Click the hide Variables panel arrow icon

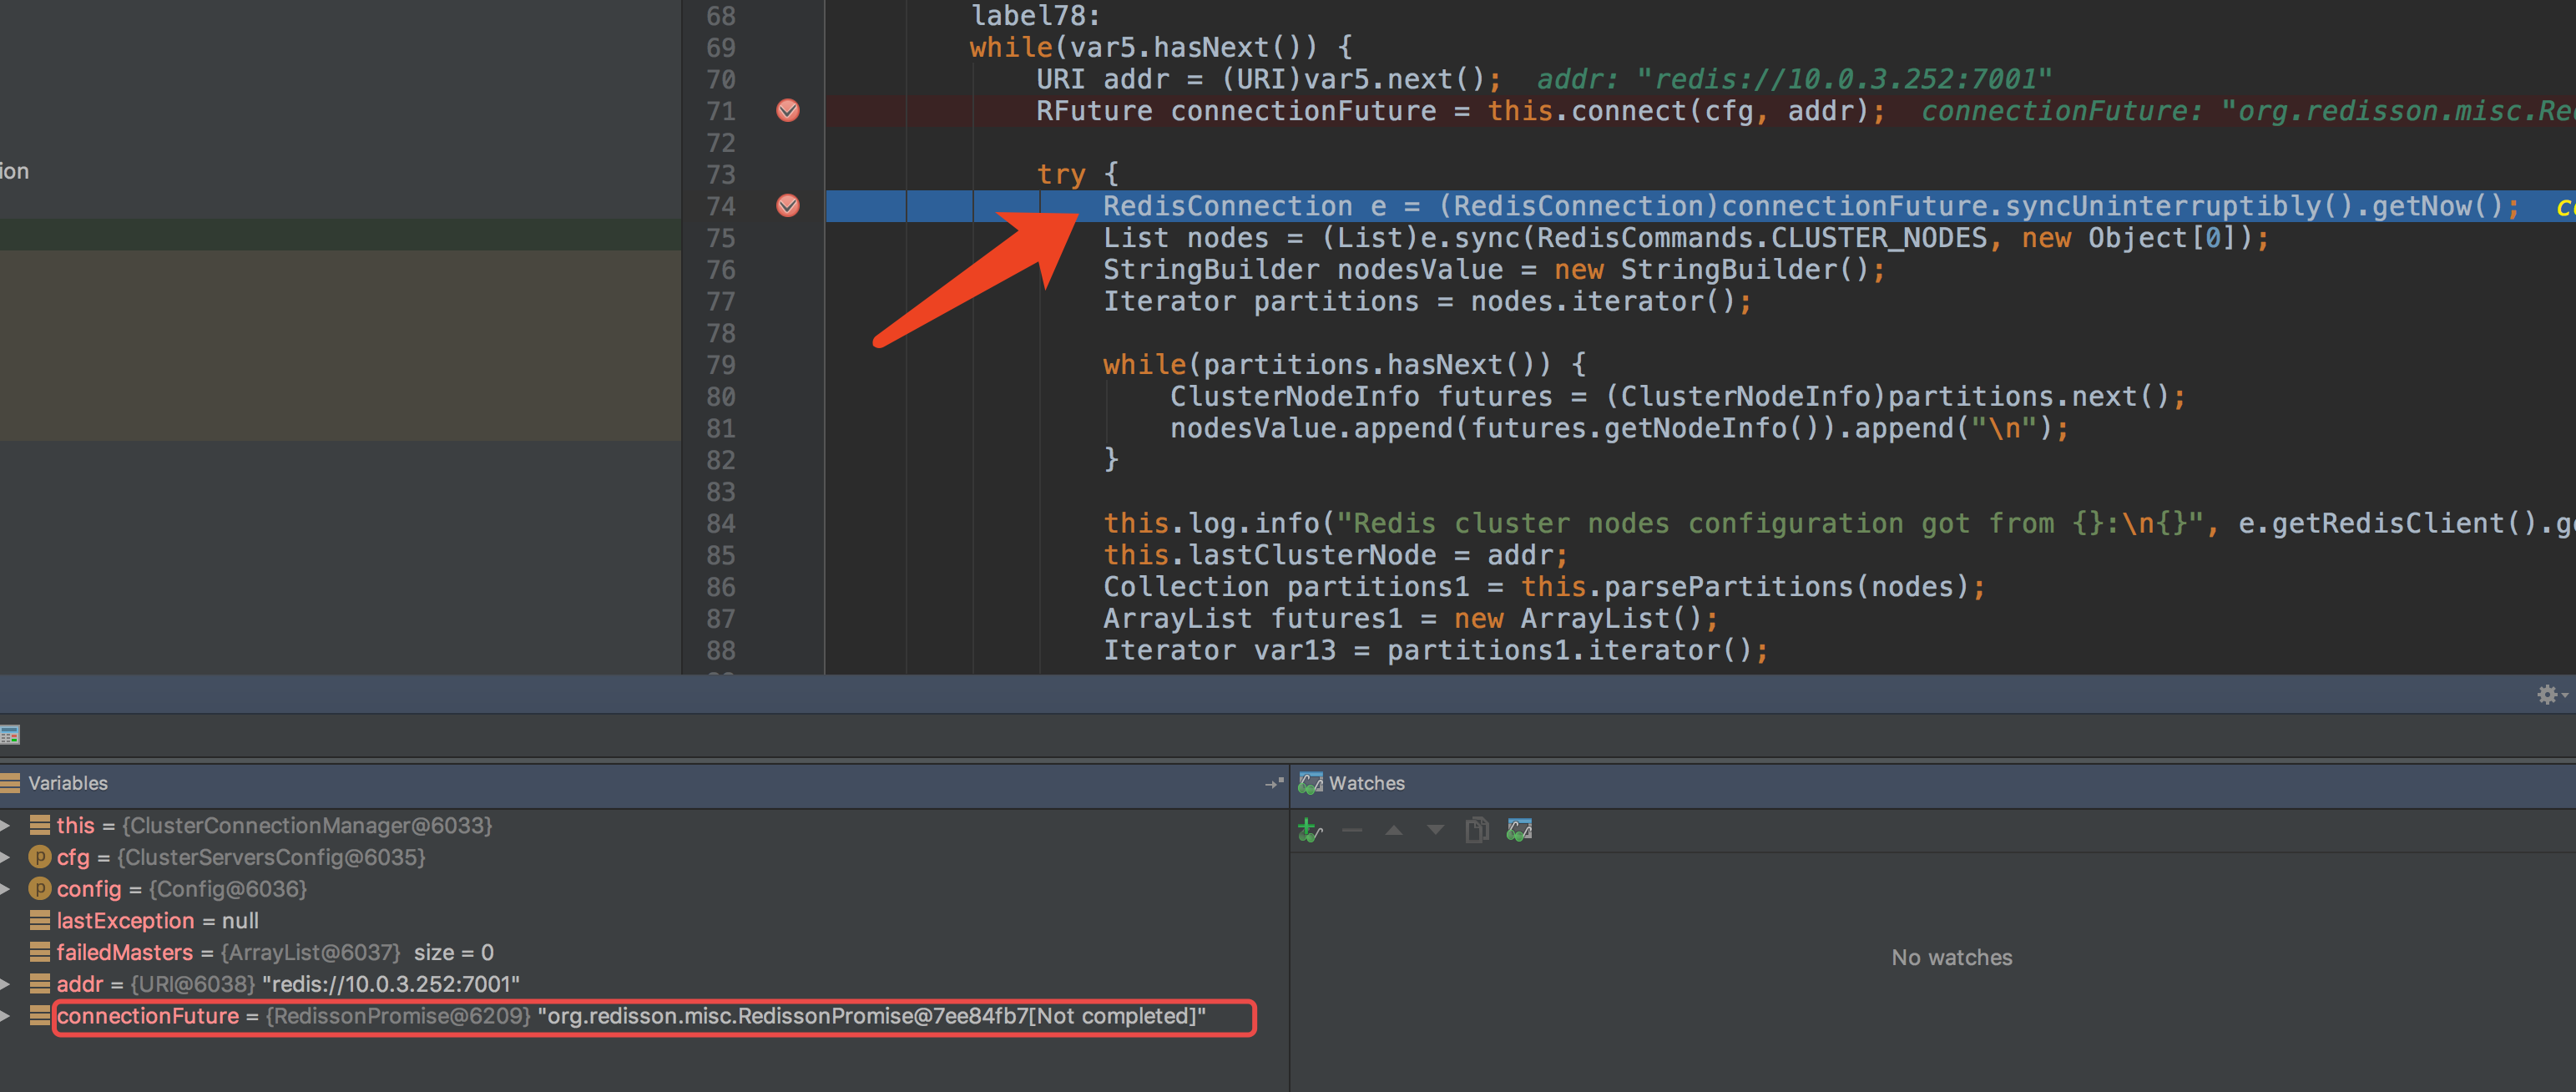click(1274, 783)
